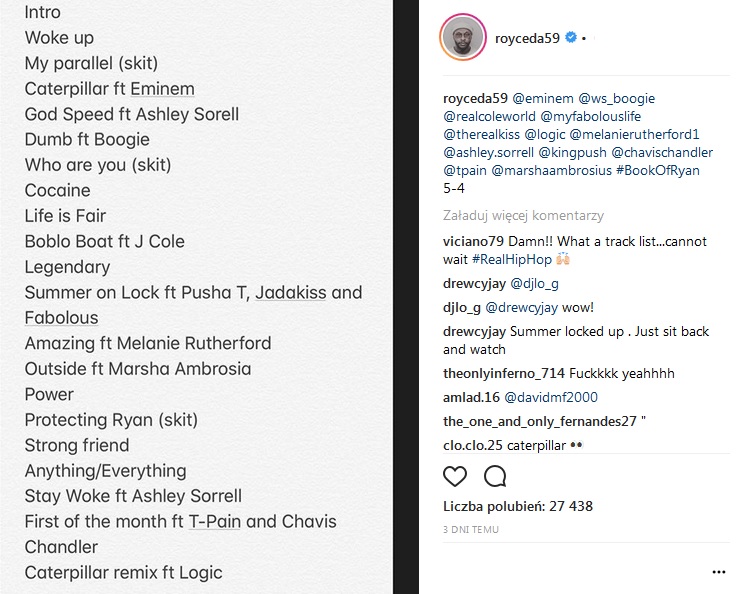
Task: Click the "3 DNI TEMU" timestamp
Action: point(471,529)
